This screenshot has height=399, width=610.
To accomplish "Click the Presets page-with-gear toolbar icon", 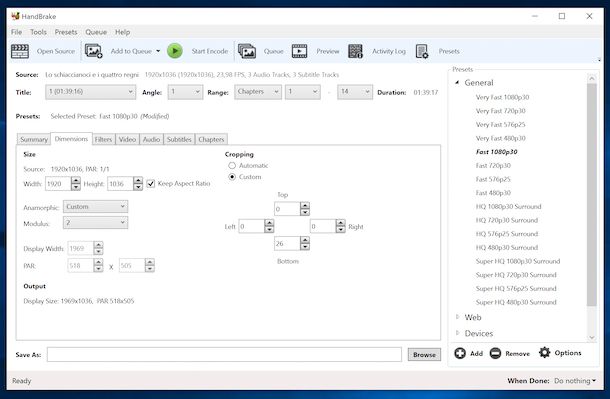I will (x=422, y=51).
